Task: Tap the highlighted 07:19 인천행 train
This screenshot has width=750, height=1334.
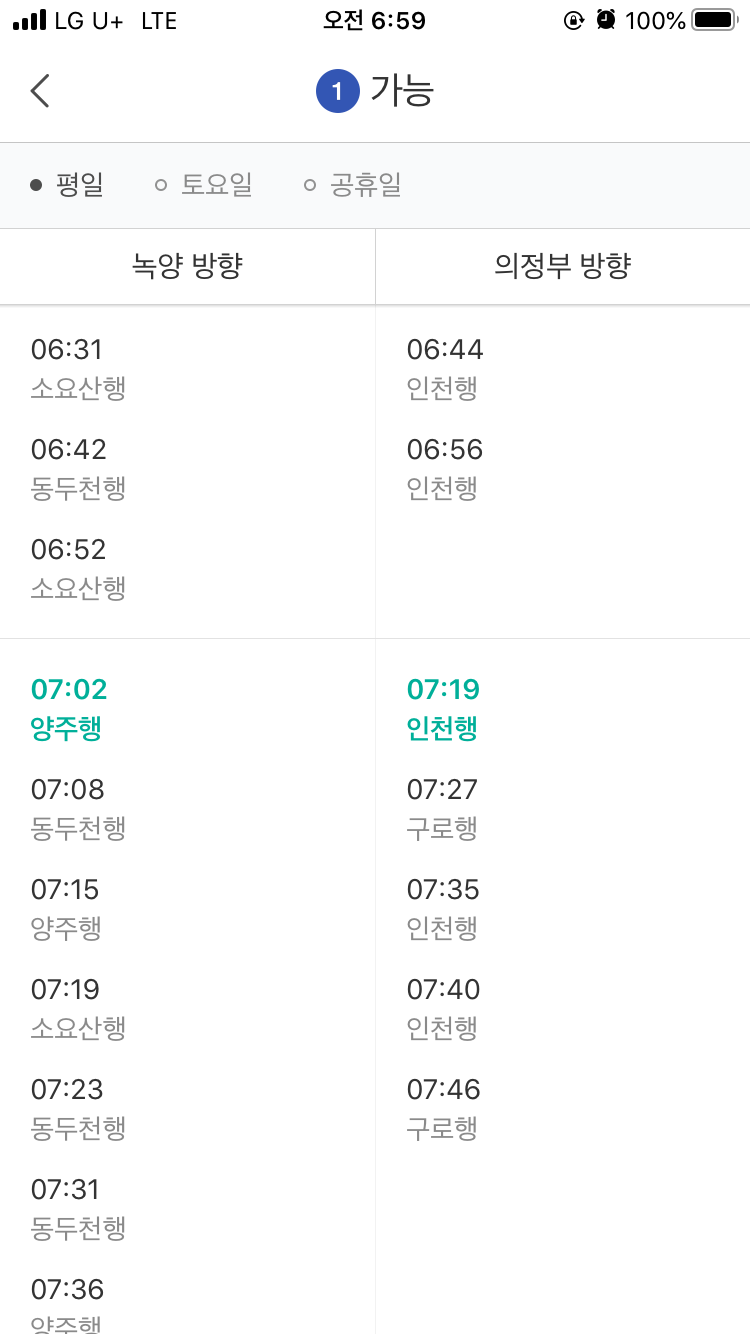Action: [x=443, y=708]
